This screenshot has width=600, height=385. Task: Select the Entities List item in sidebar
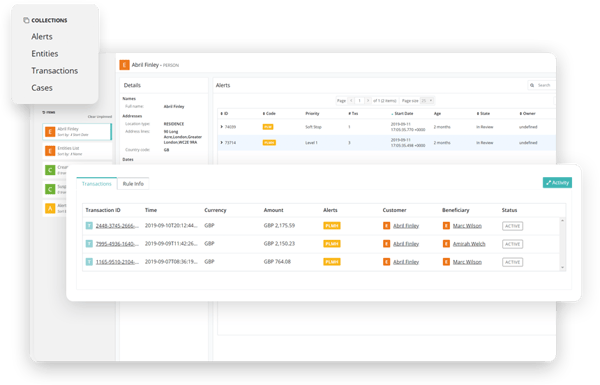tap(77, 151)
